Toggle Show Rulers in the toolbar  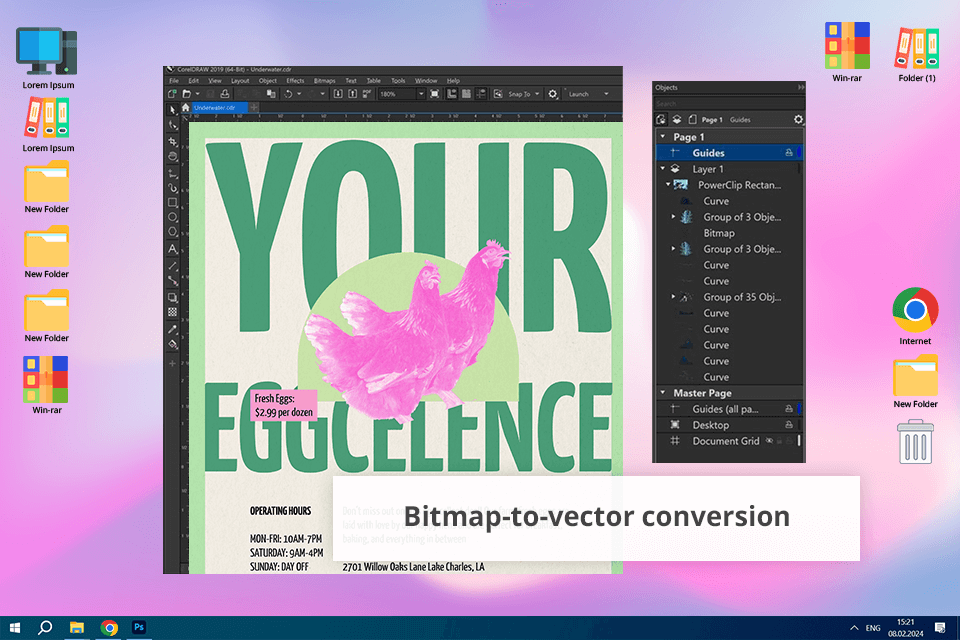452,94
